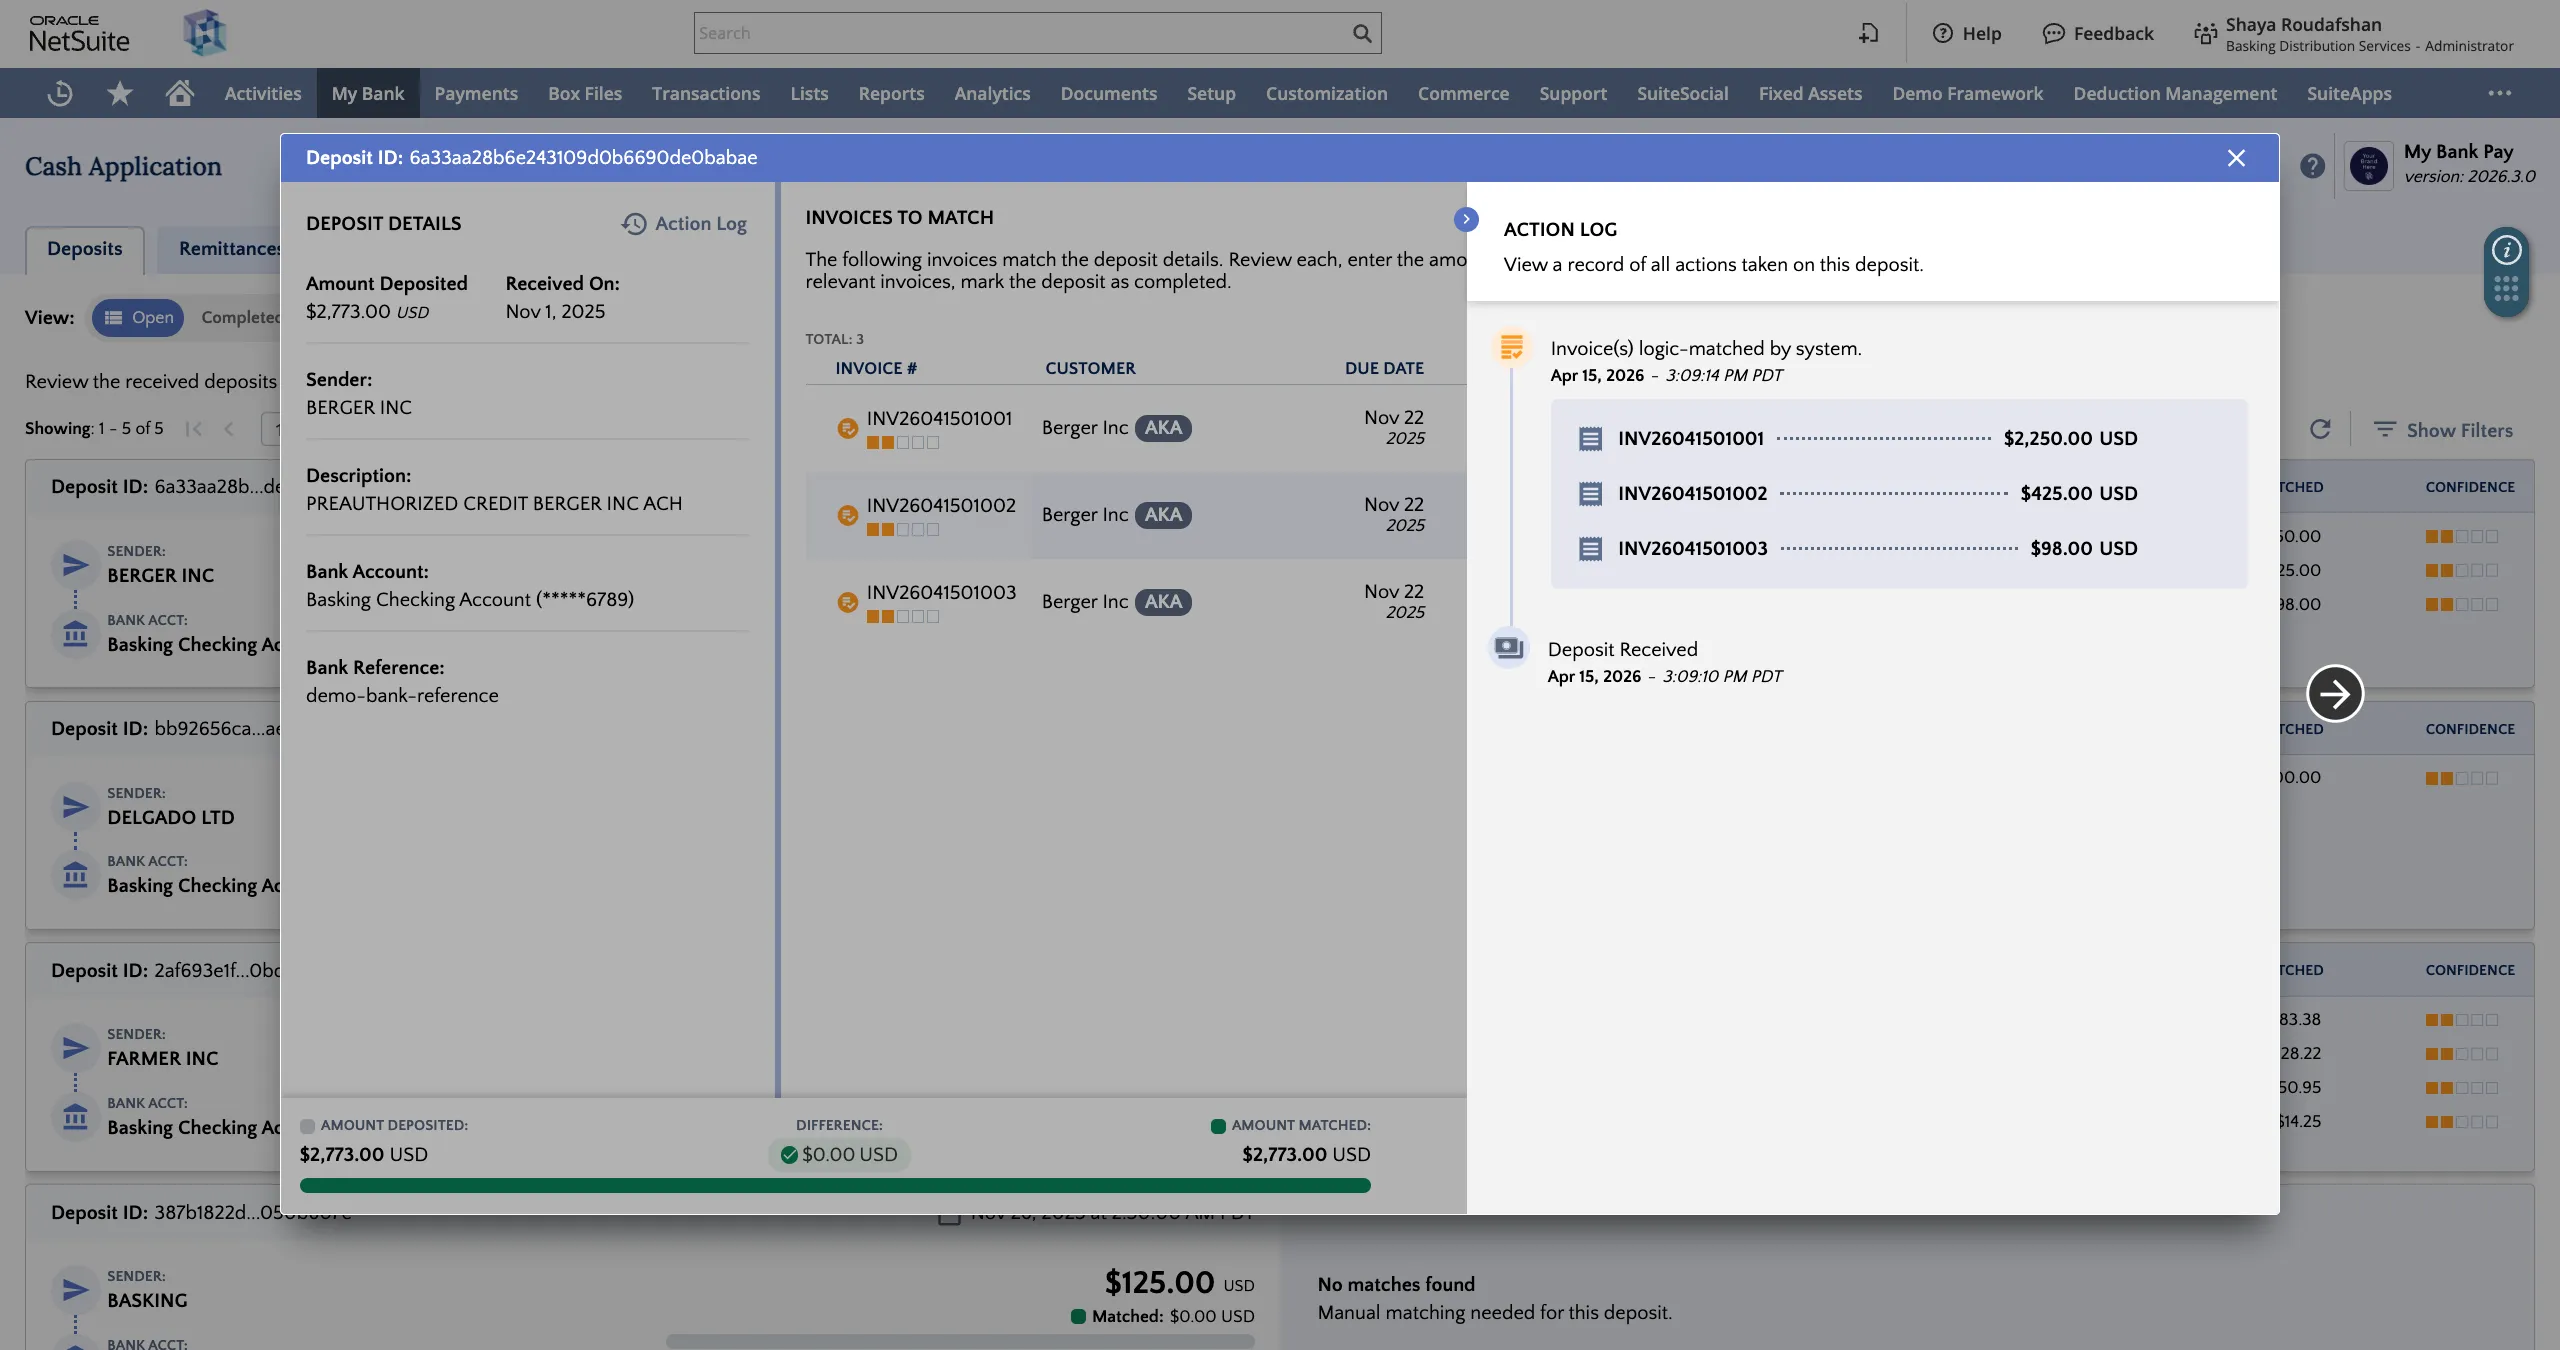Open deposit card bb92656ca
This screenshot has height=1350, width=2560.
(153, 816)
